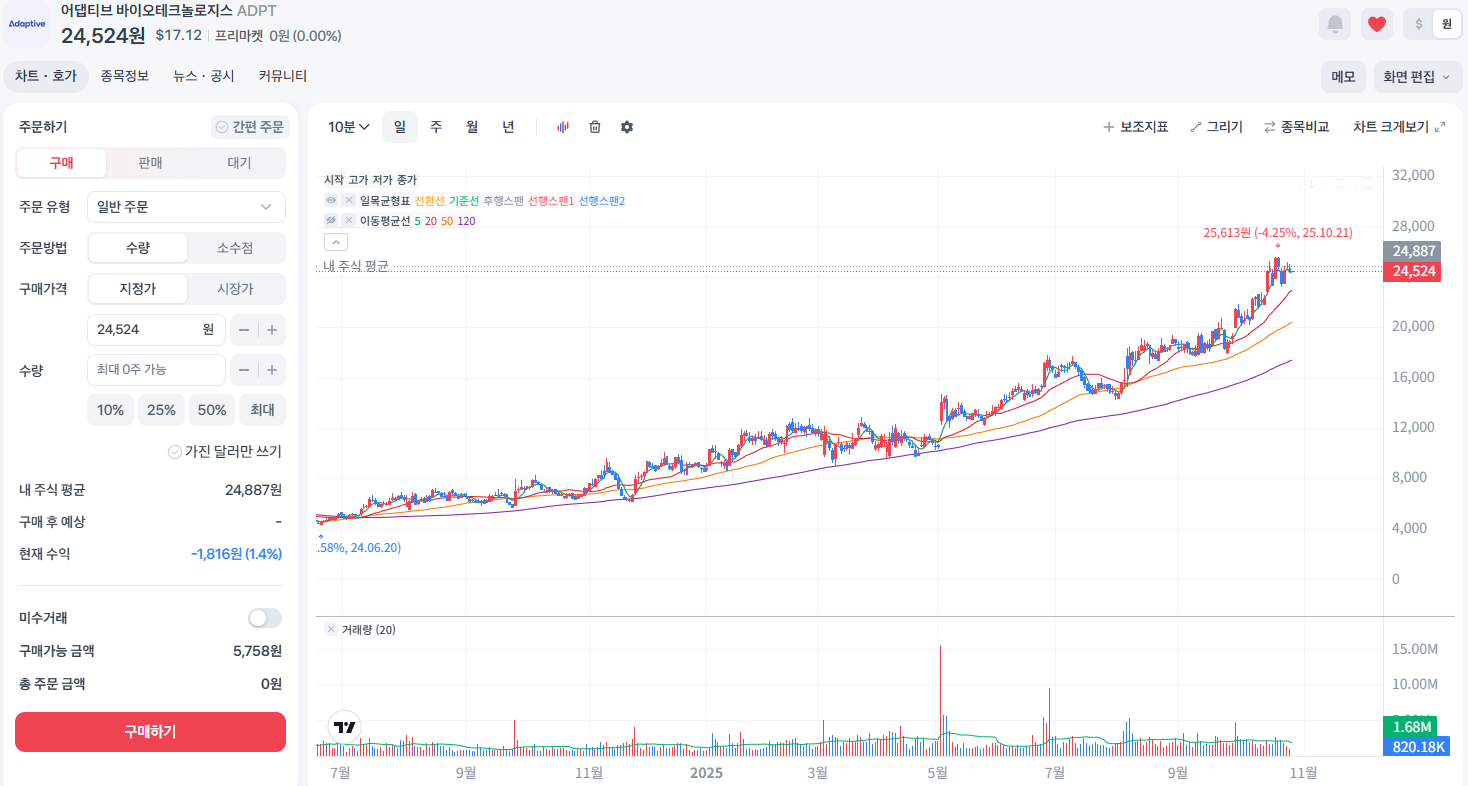Open the candlestick chart type icon

click(563, 127)
